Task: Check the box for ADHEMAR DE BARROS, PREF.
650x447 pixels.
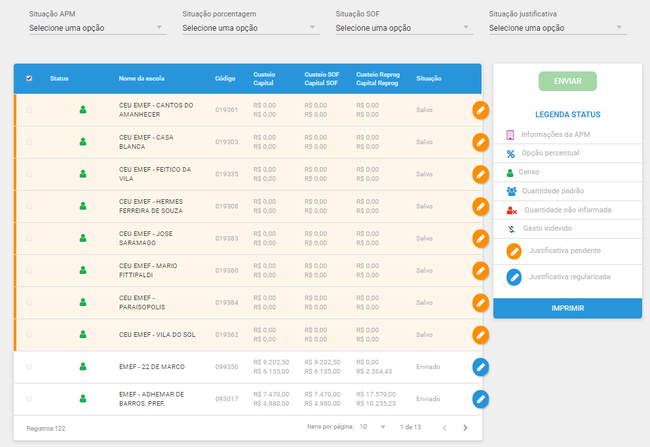Action: [29, 399]
